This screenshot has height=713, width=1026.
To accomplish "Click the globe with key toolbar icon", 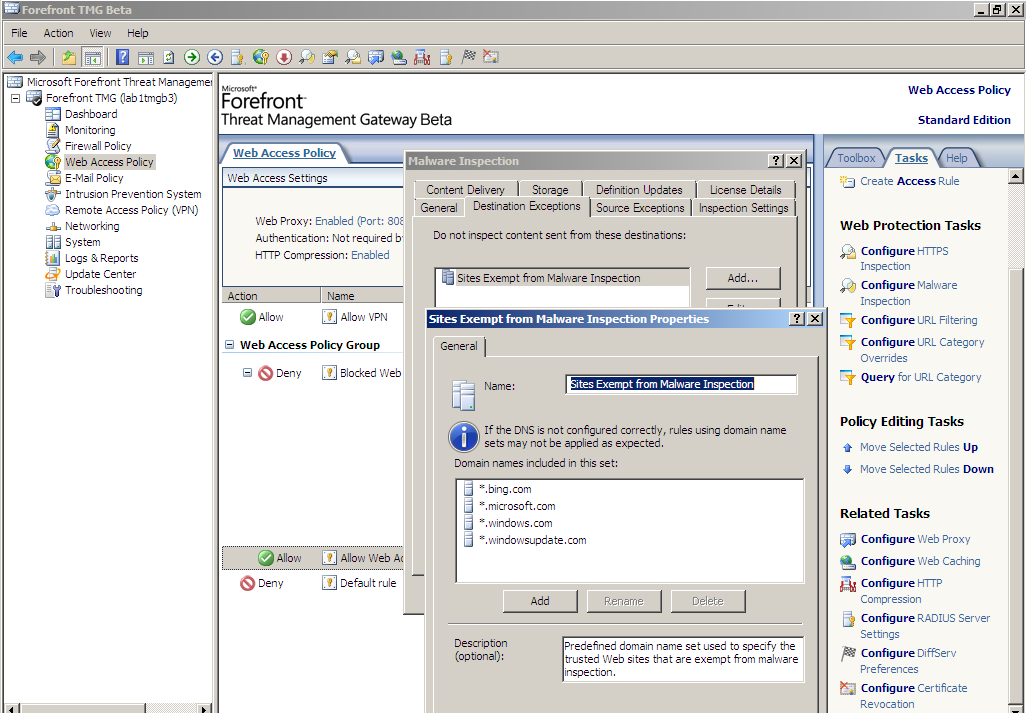I will [x=260, y=58].
